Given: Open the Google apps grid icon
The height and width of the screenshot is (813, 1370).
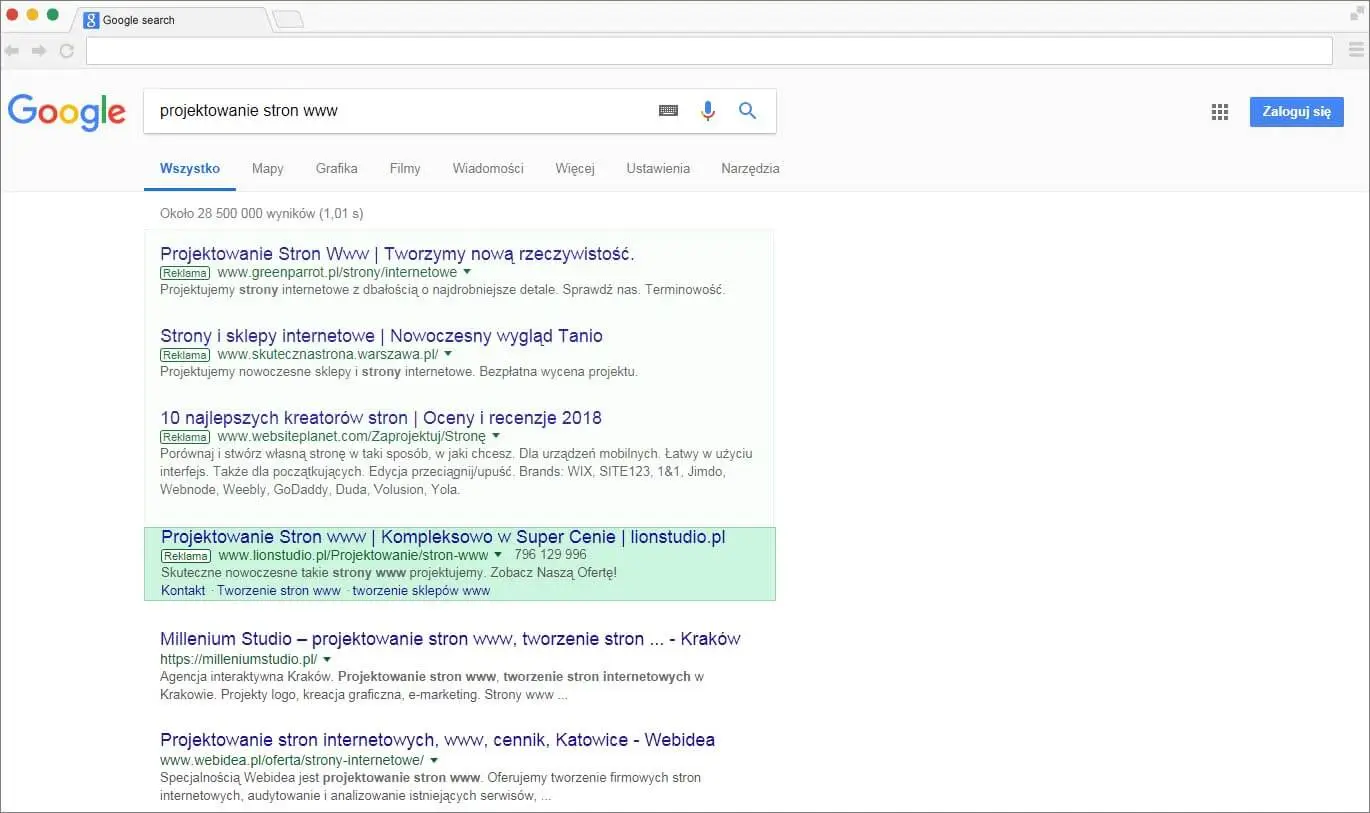Looking at the screenshot, I should 1219,111.
